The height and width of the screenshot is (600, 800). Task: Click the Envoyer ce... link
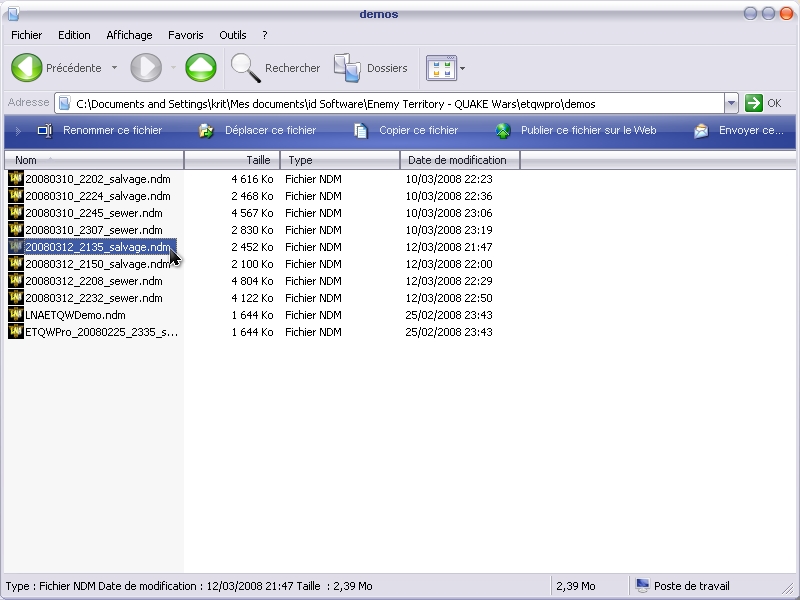click(751, 131)
